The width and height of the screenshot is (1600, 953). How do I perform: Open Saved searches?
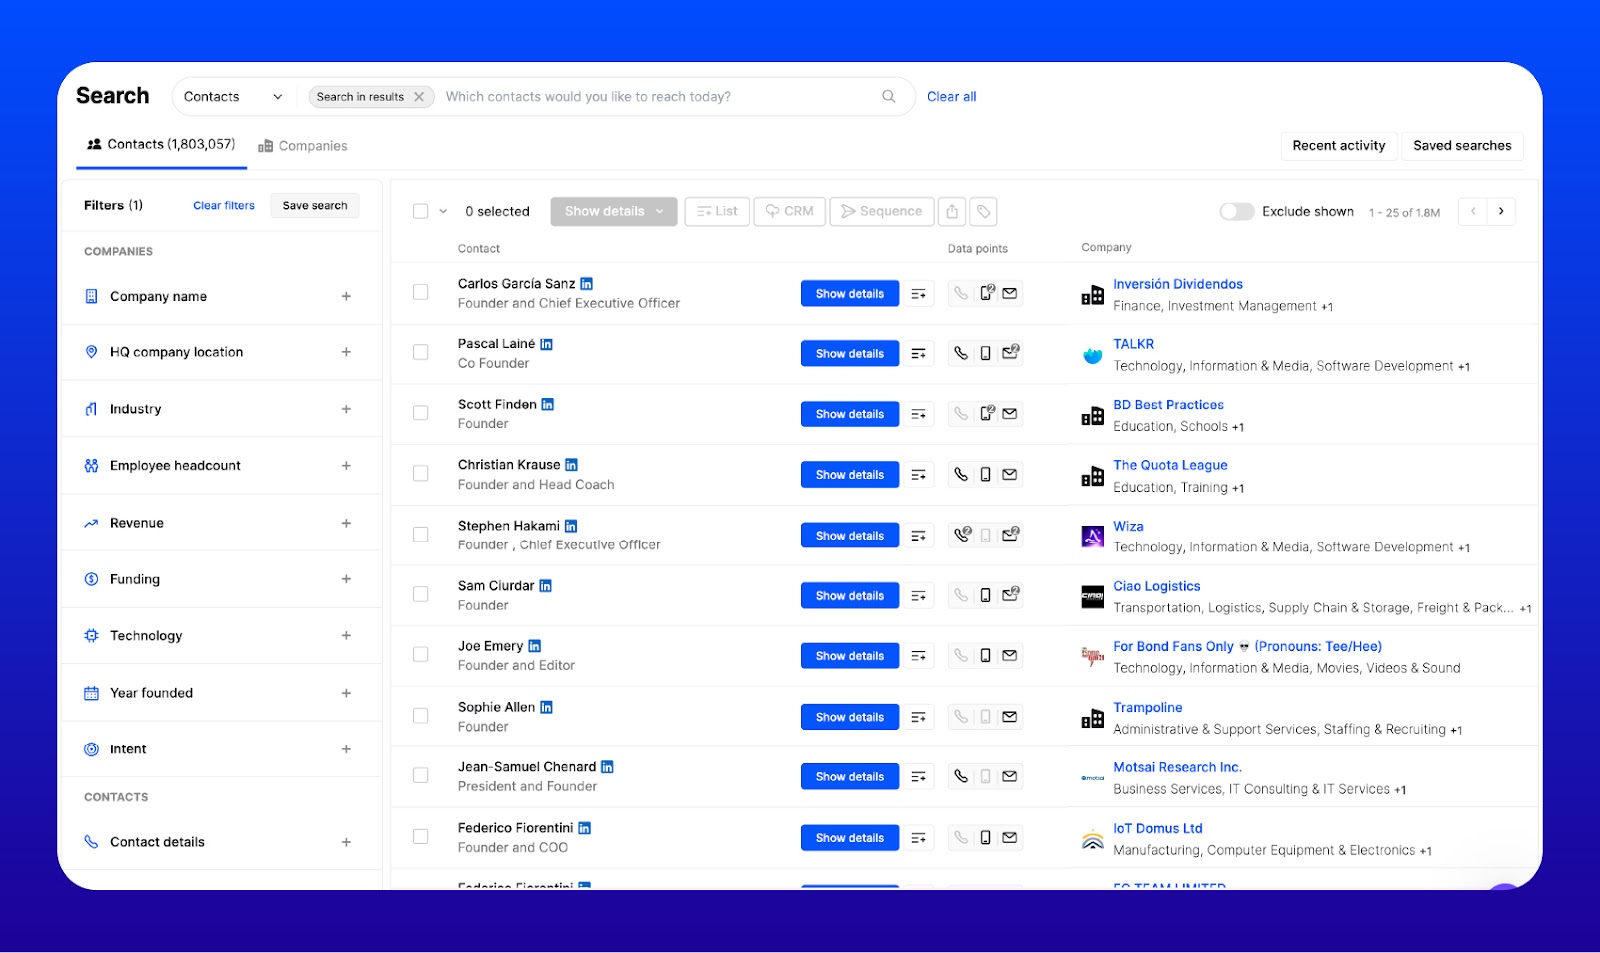pyautogui.click(x=1462, y=146)
